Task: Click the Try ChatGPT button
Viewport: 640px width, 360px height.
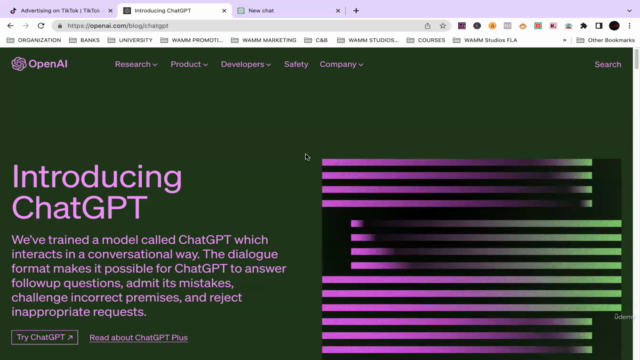Action: [x=44, y=337]
